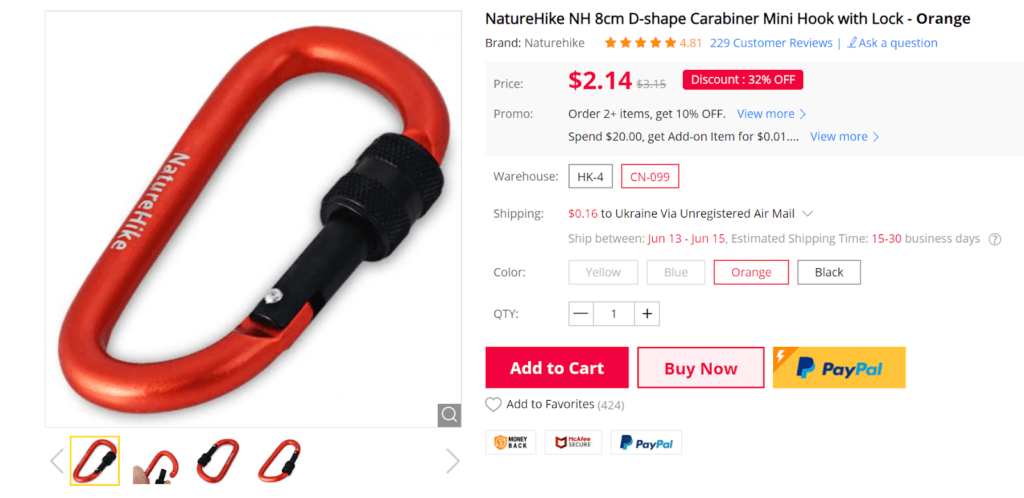Expand the shipping method dropdown arrow

(807, 213)
